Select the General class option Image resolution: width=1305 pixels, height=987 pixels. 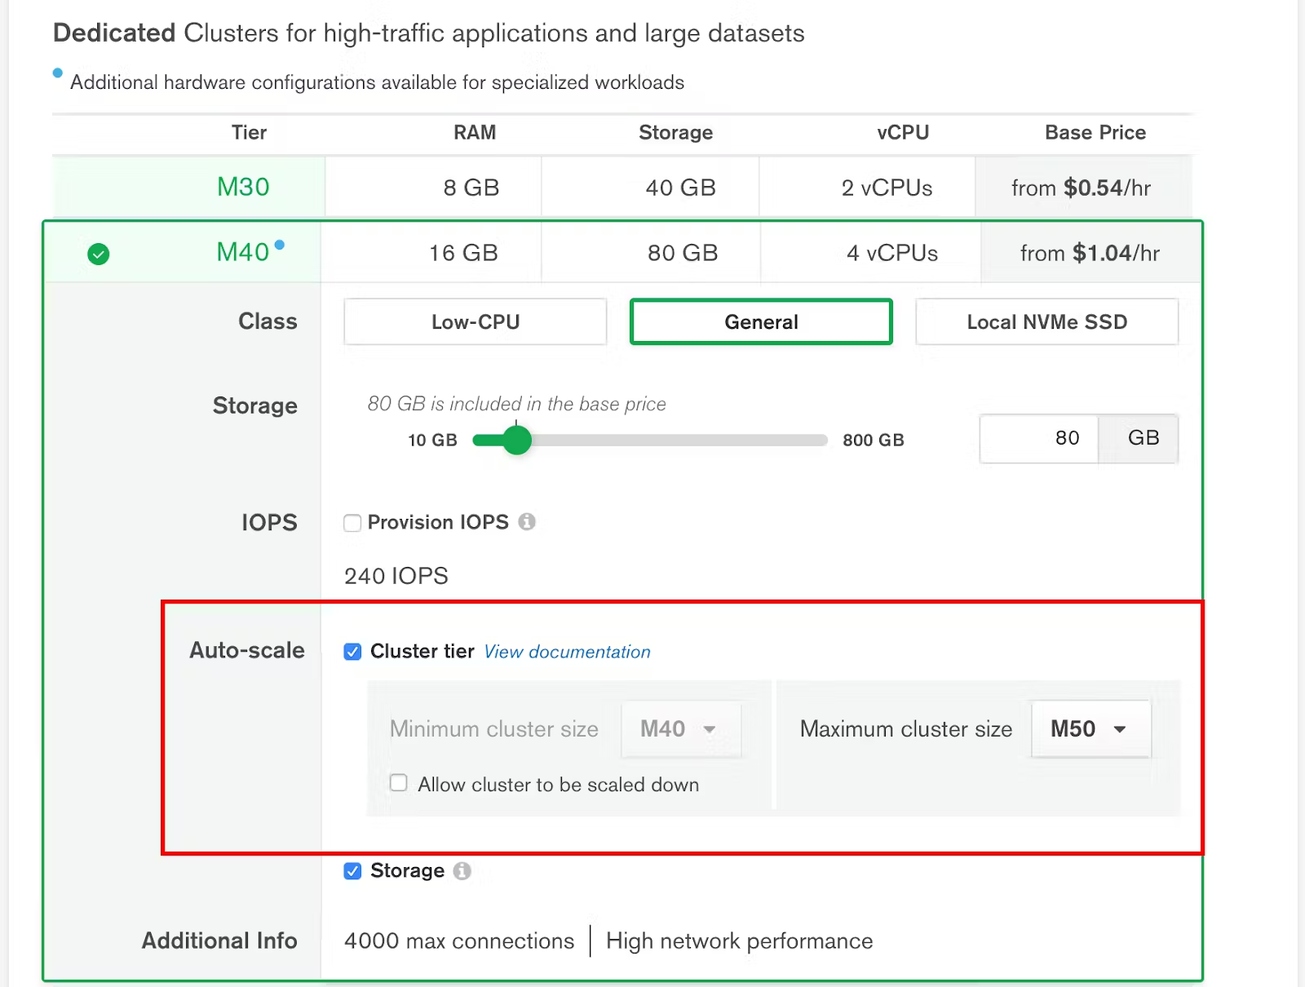coord(760,321)
